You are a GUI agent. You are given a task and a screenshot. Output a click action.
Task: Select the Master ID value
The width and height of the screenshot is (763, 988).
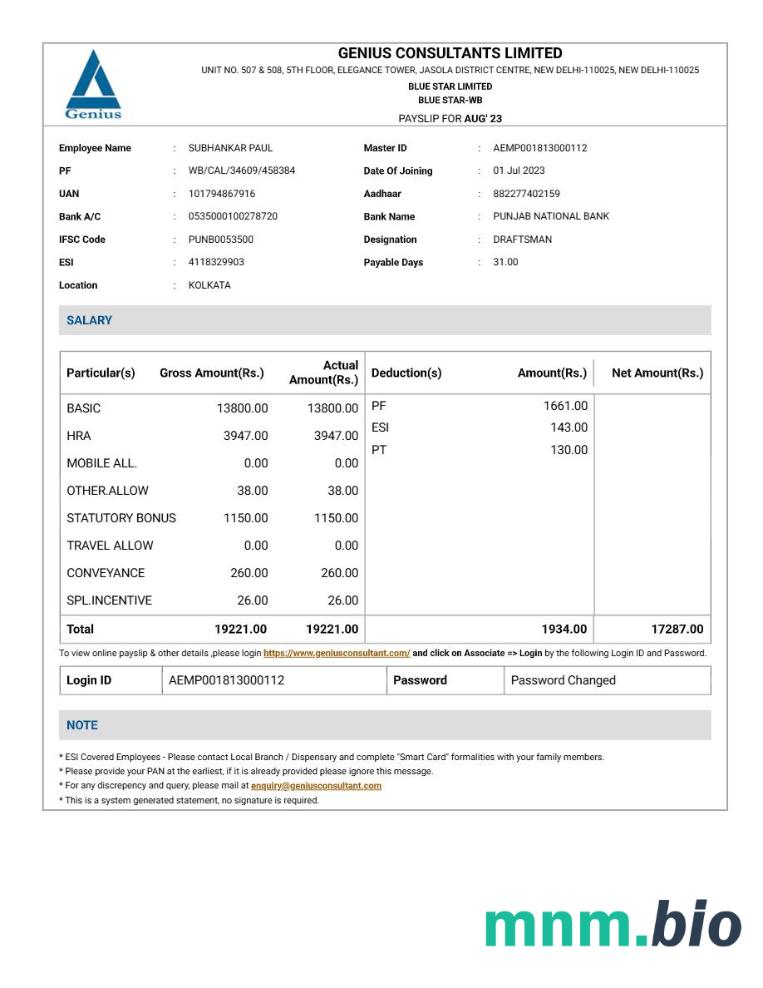539,148
